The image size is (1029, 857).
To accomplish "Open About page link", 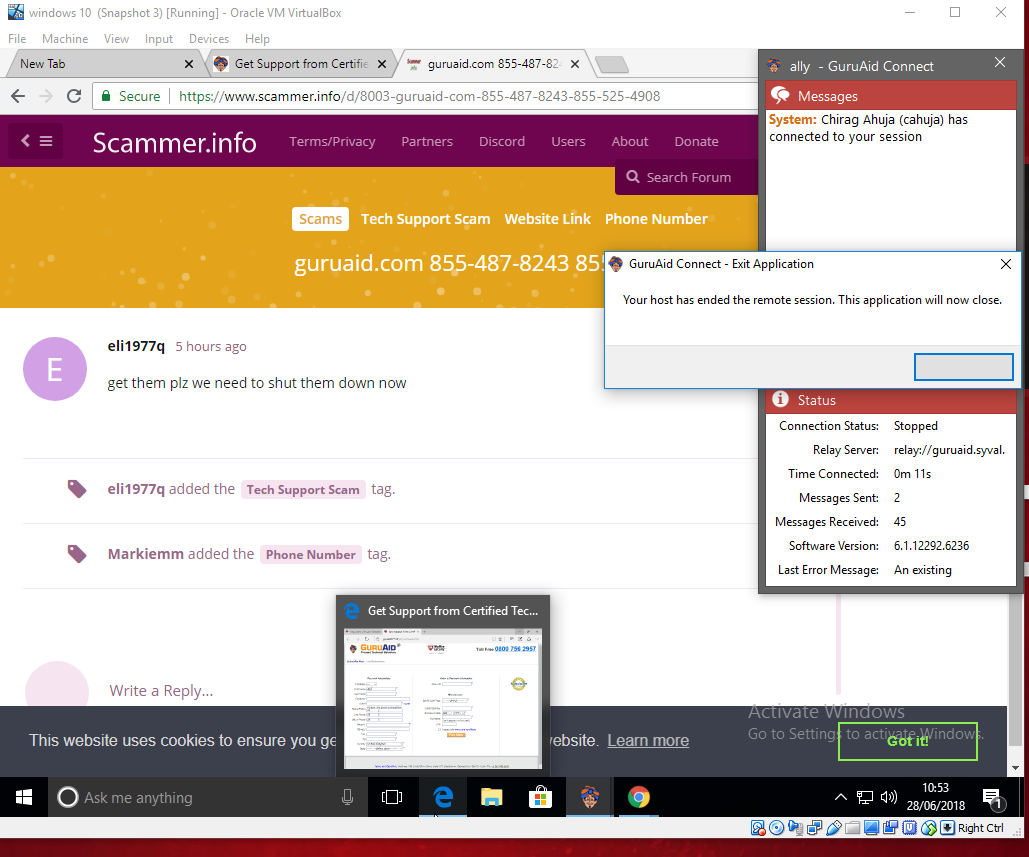I will click(629, 141).
